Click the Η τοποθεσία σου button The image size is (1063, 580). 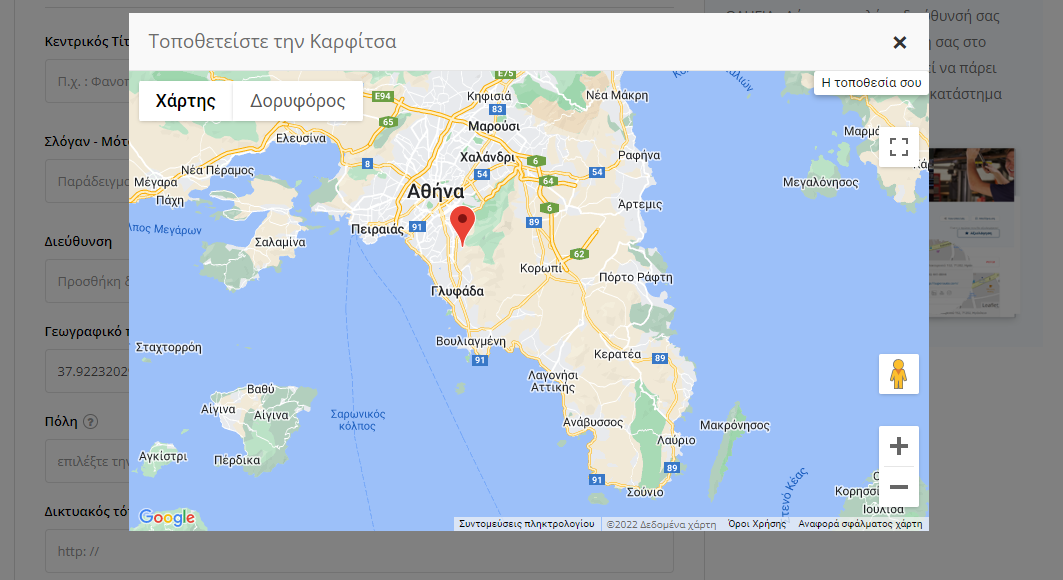tap(871, 83)
